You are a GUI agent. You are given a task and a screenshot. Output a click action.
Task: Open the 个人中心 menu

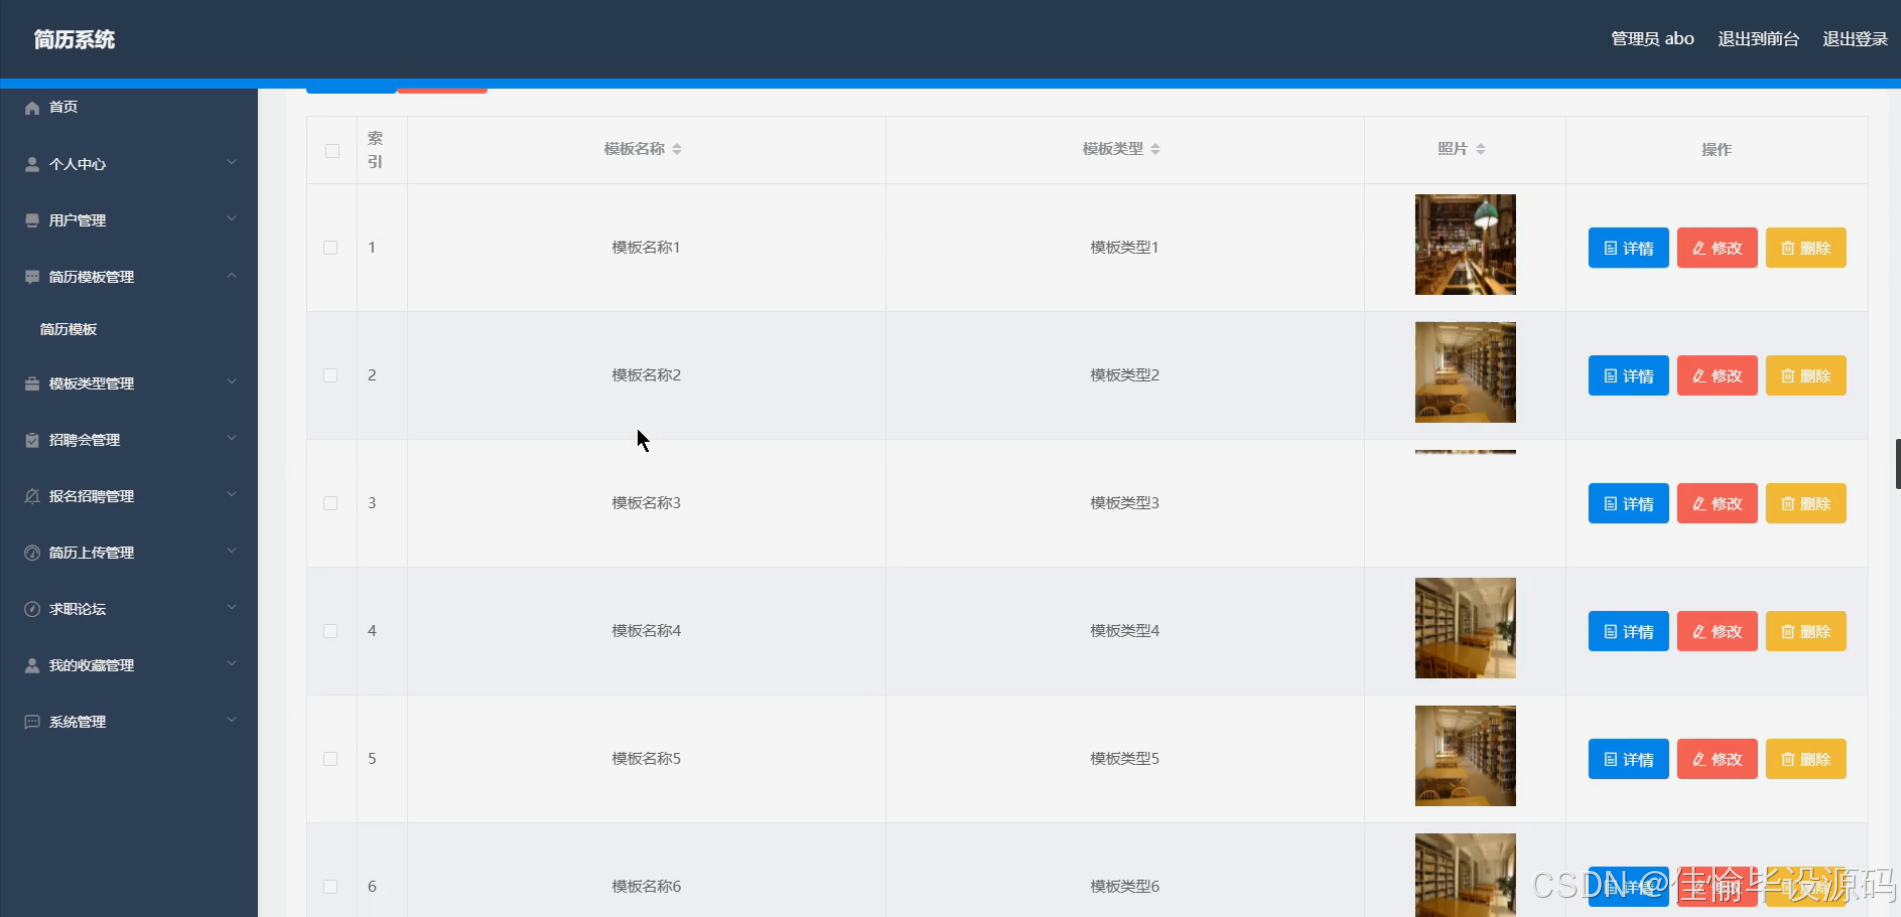(129, 164)
